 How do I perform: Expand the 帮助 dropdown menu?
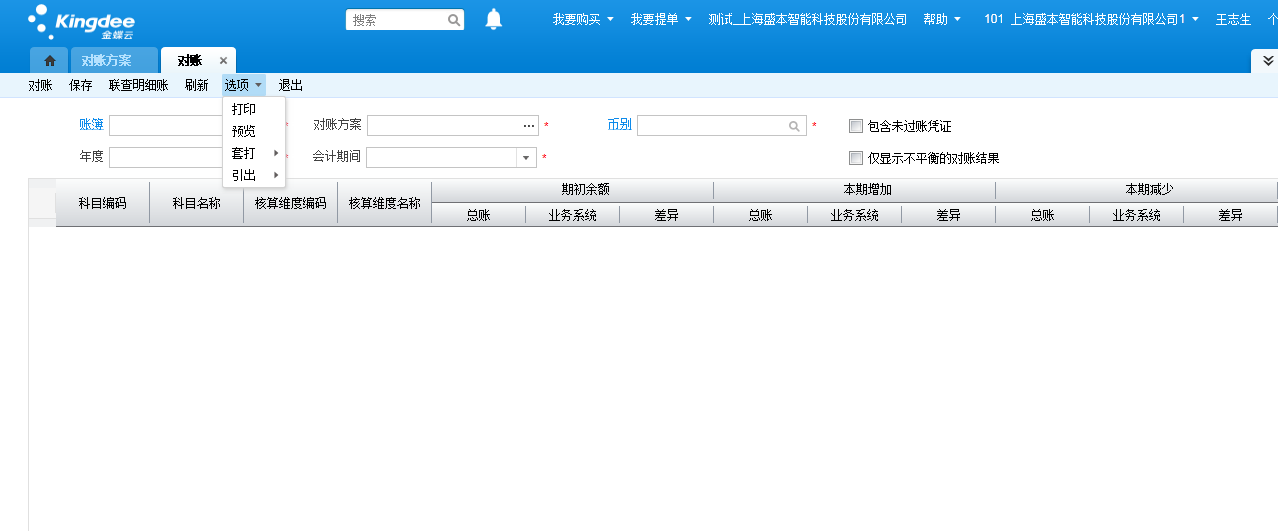pyautogui.click(x=941, y=20)
